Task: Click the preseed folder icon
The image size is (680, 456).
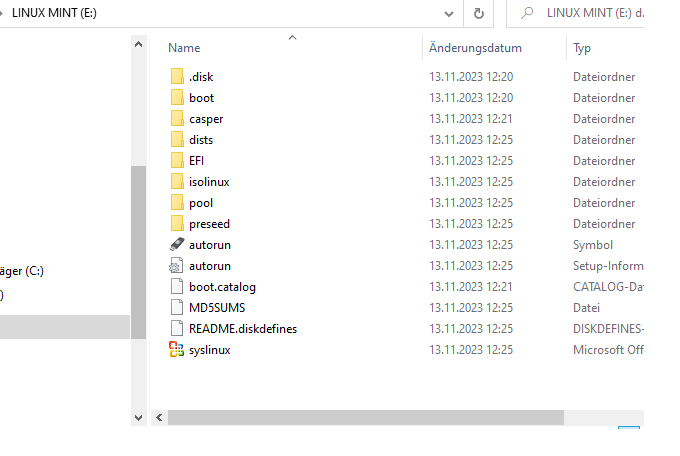Action: tap(177, 223)
